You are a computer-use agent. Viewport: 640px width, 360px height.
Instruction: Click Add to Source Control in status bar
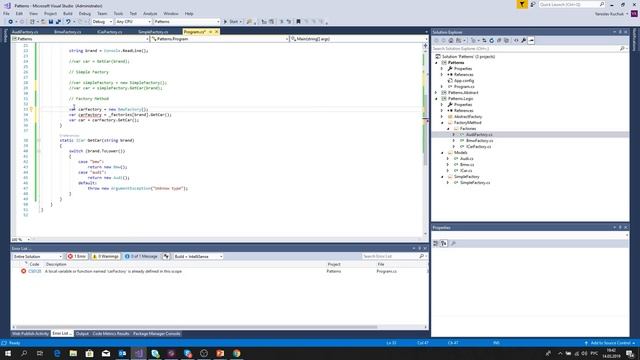[x=610, y=343]
